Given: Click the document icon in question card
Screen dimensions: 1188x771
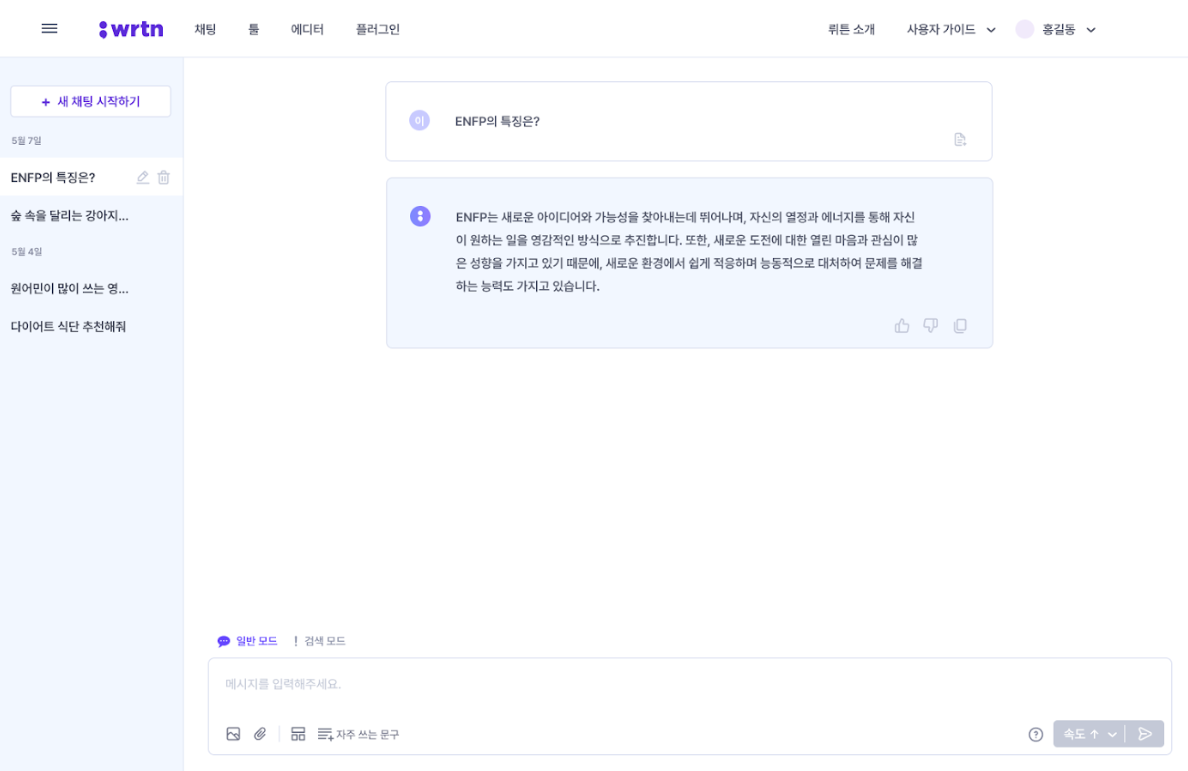Looking at the screenshot, I should pyautogui.click(x=960, y=139).
